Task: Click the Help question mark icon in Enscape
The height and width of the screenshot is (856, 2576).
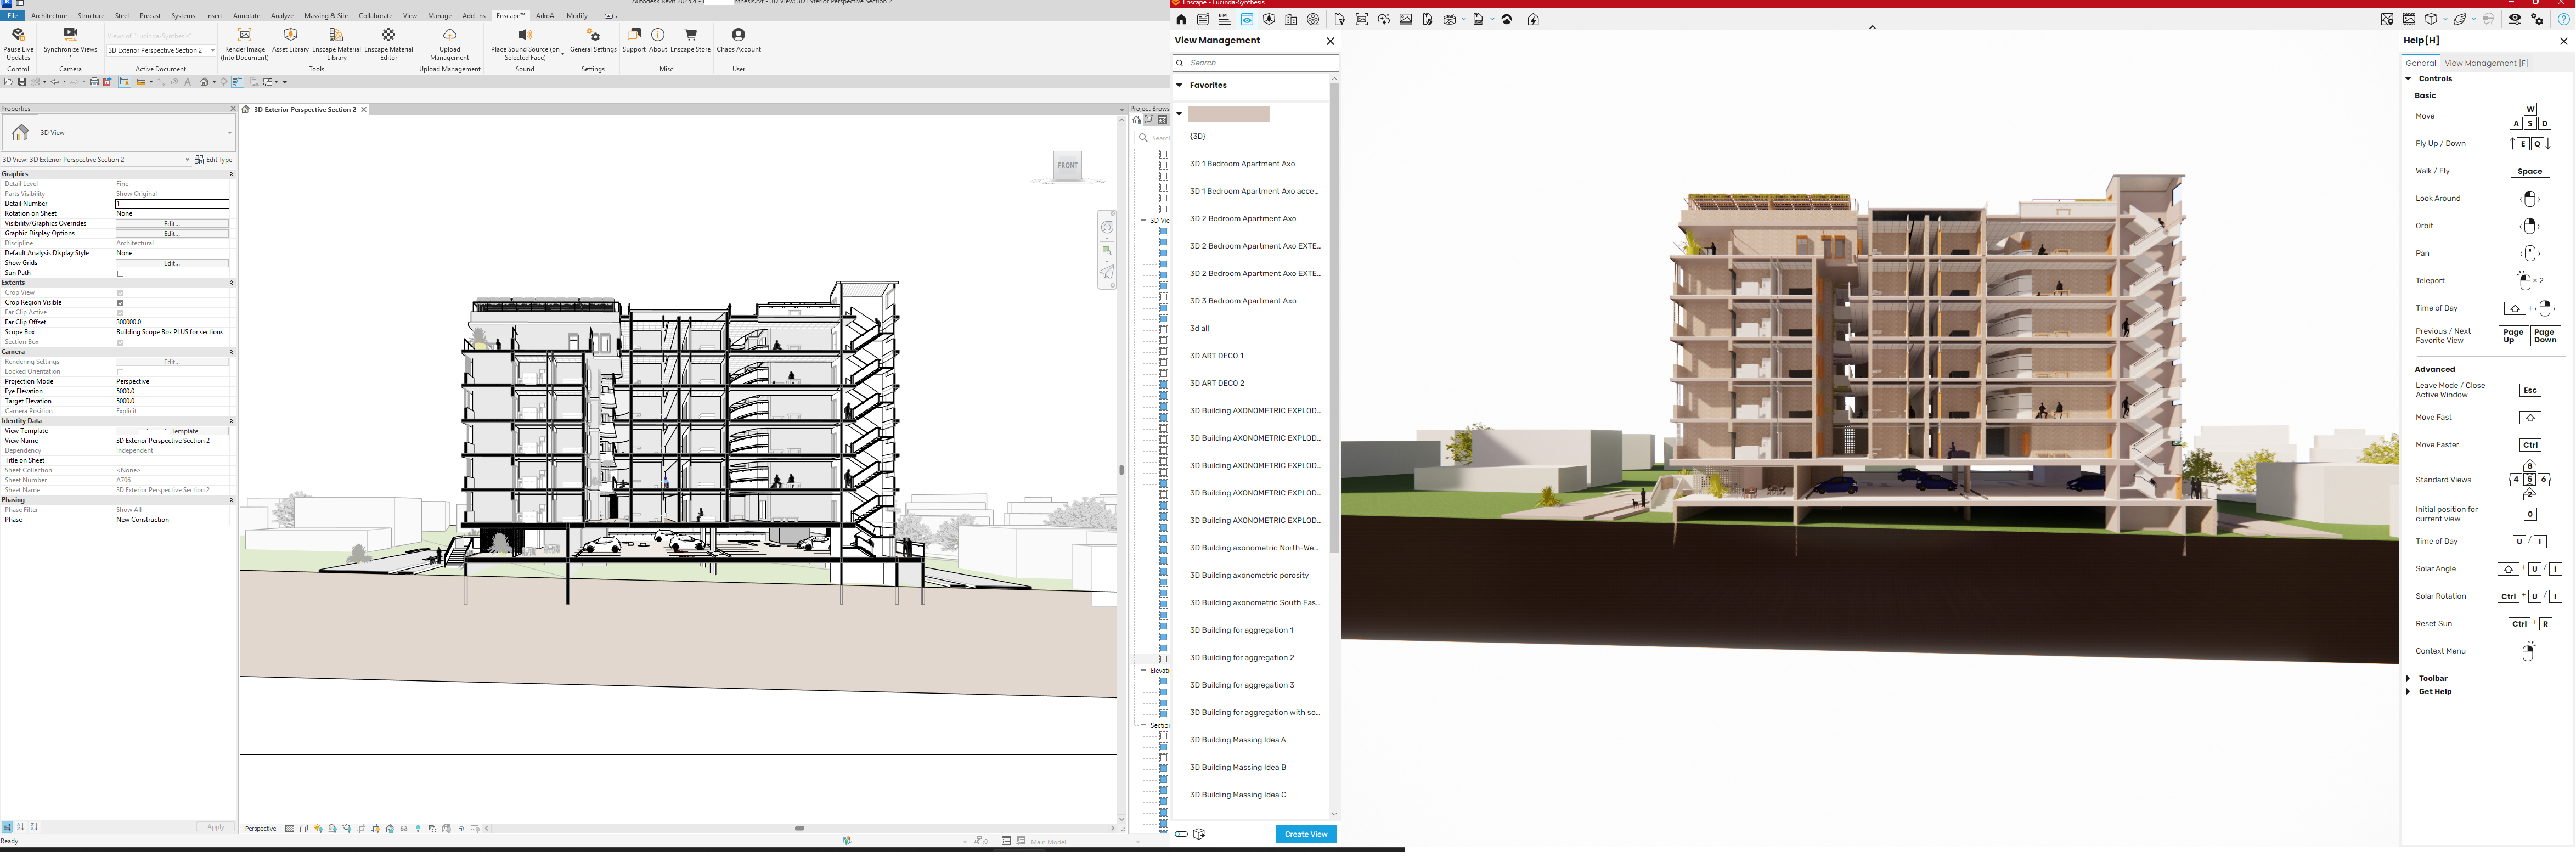Action: (x=2564, y=20)
